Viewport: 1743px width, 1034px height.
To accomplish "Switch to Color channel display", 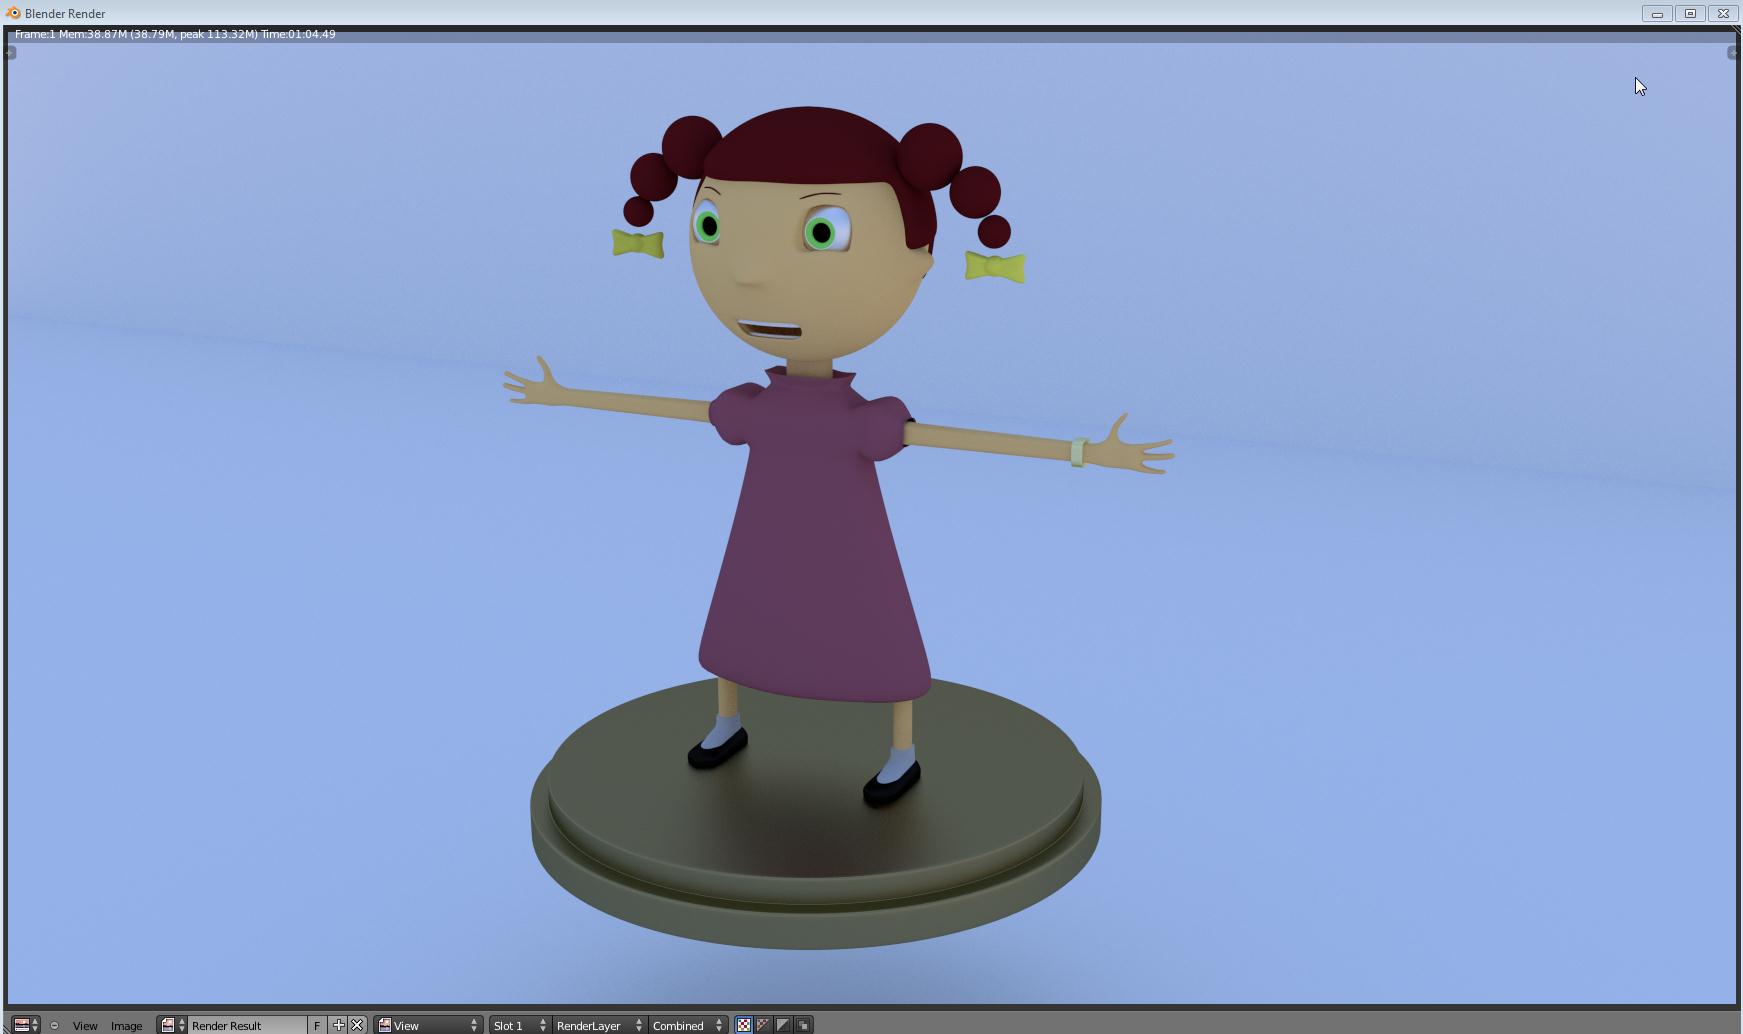I will click(x=763, y=1025).
